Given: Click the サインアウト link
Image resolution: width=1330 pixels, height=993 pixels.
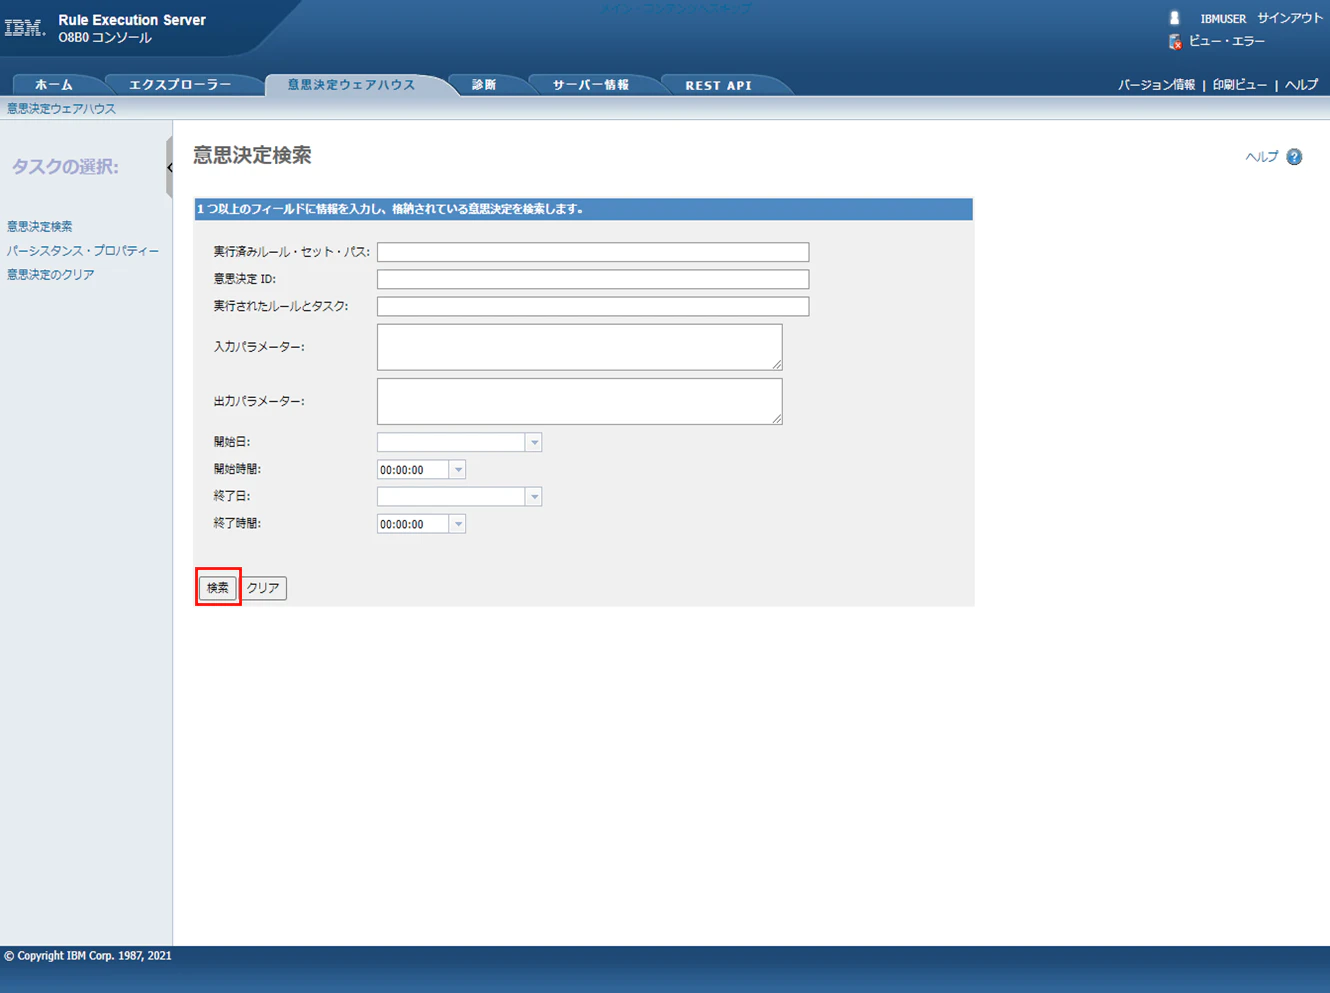Looking at the screenshot, I should coord(1290,18).
